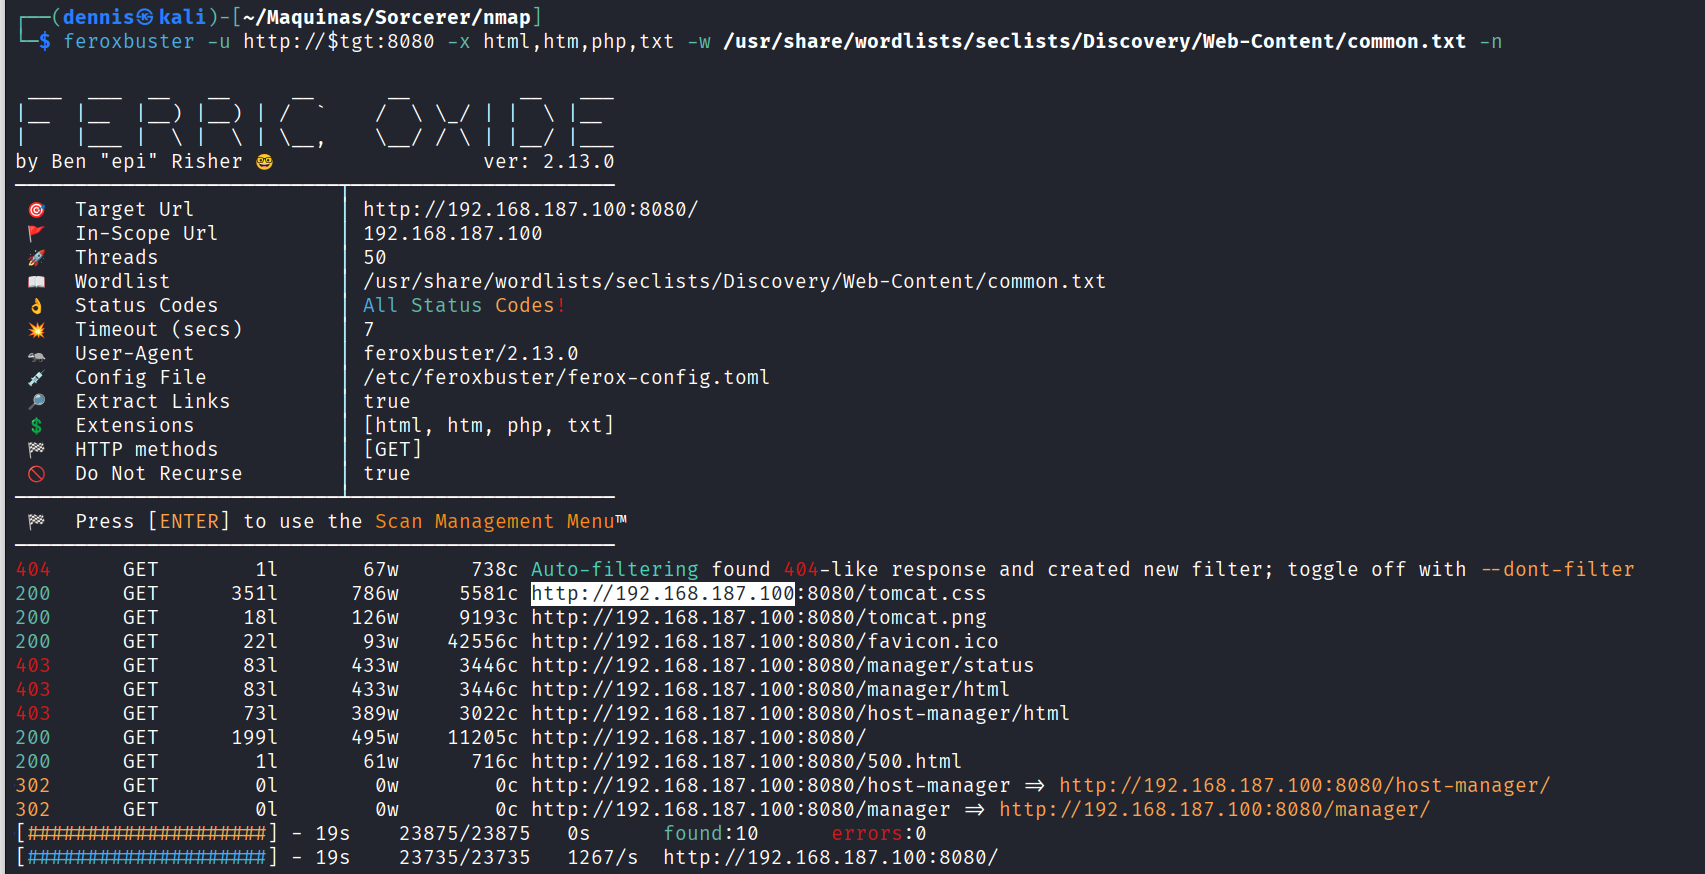This screenshot has height=874, width=1705.
Task: Click the magnifier icon beside Extract Links
Action: coord(37,402)
